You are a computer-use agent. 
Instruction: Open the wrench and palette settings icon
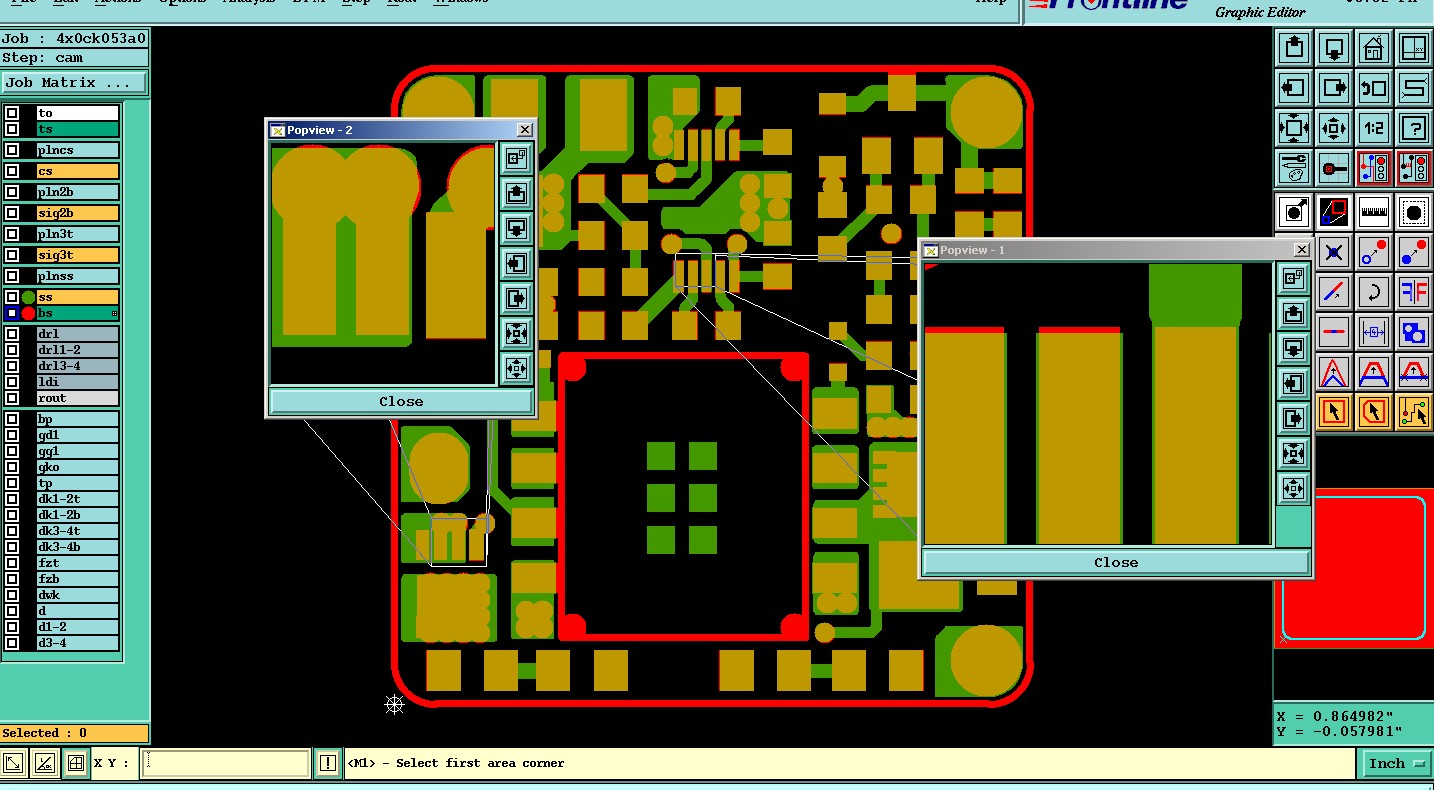1294,168
